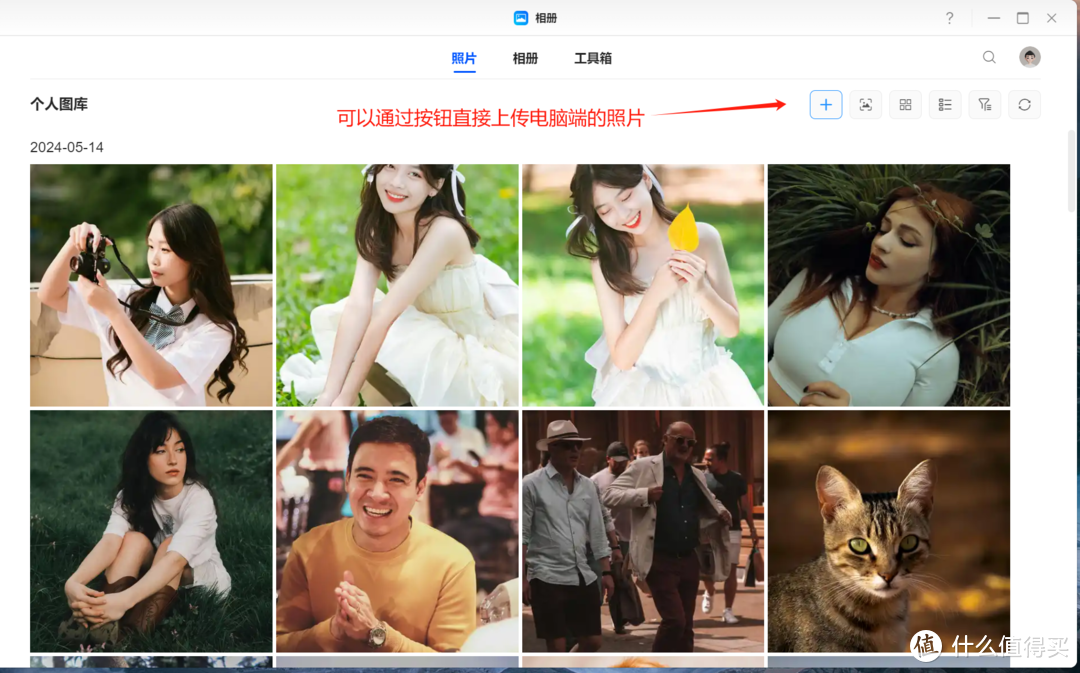Click the 个人图库 heading

coord(58,103)
